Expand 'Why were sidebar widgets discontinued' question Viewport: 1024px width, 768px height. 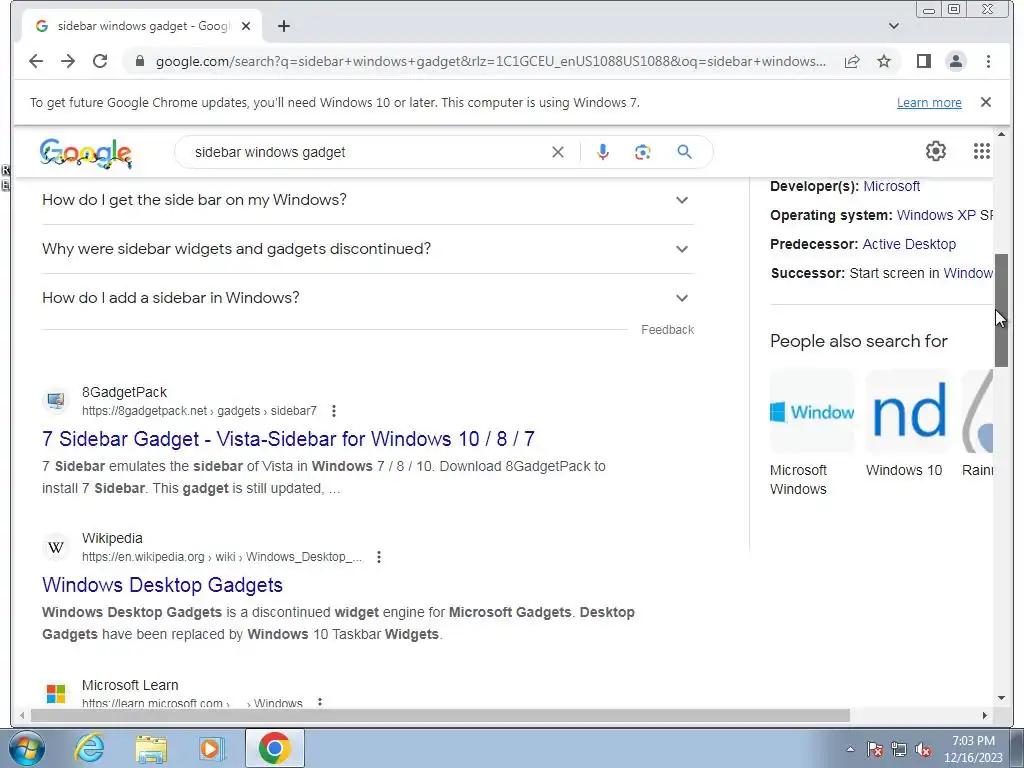click(x=367, y=249)
